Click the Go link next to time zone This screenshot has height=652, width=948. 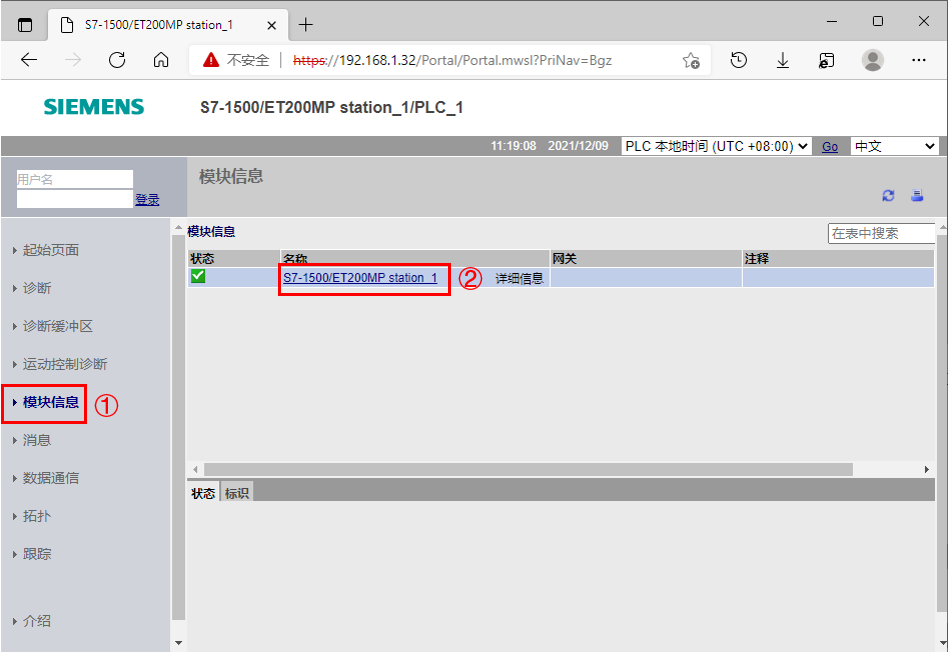[x=830, y=147]
